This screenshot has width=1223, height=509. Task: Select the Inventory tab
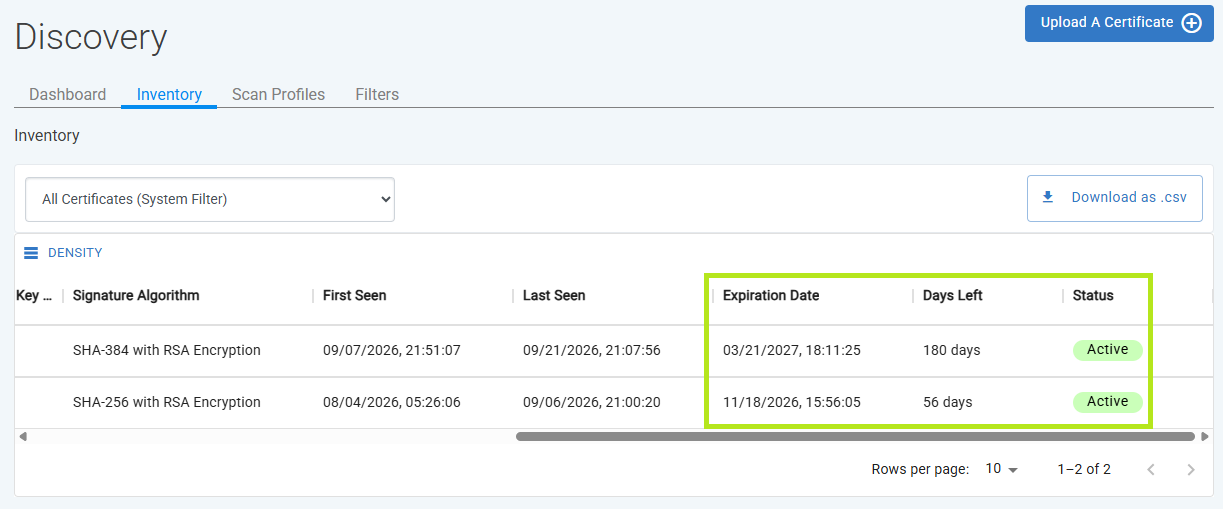tap(169, 94)
